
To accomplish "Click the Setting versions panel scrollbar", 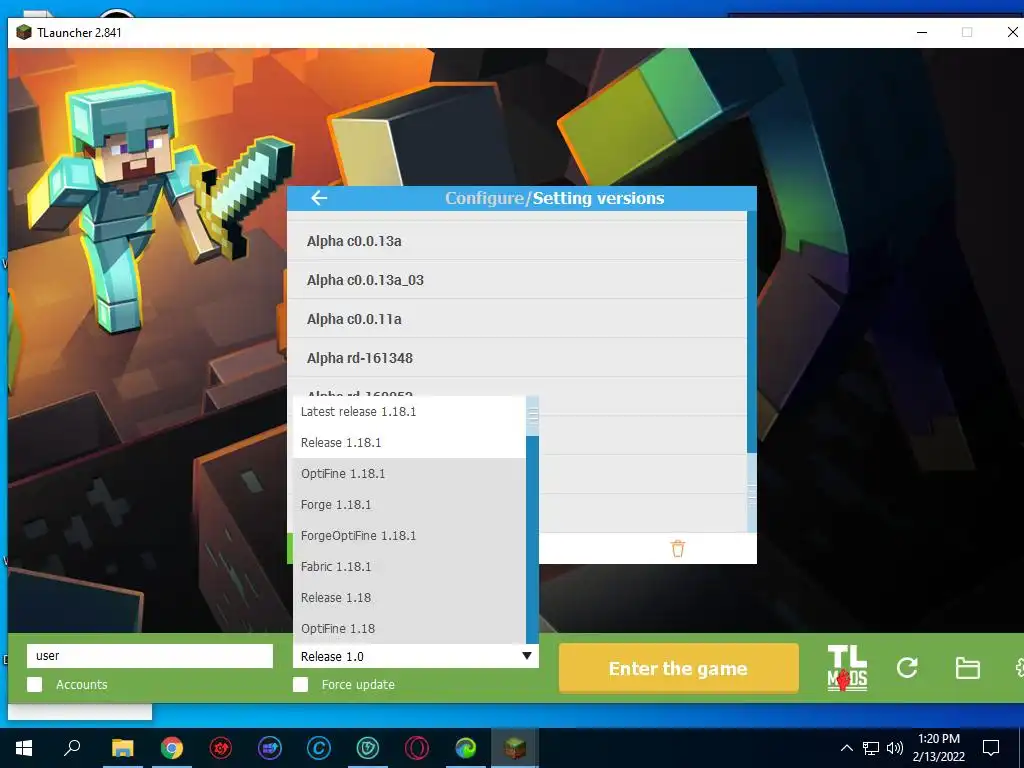I will 752,371.
